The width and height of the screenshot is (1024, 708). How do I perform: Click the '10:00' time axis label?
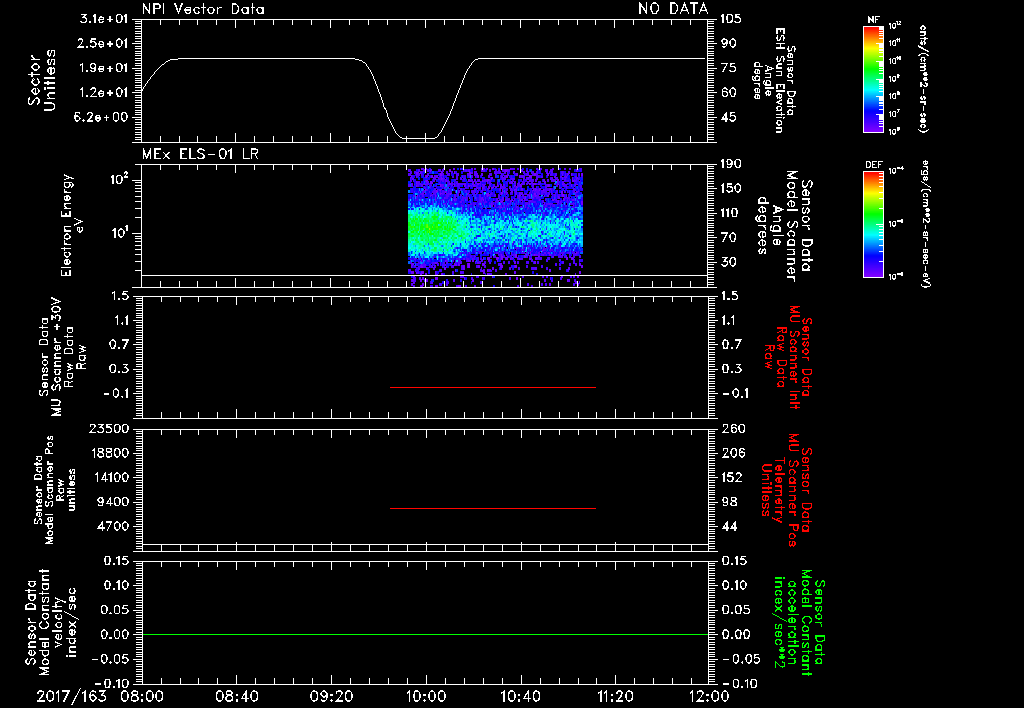coord(425,696)
